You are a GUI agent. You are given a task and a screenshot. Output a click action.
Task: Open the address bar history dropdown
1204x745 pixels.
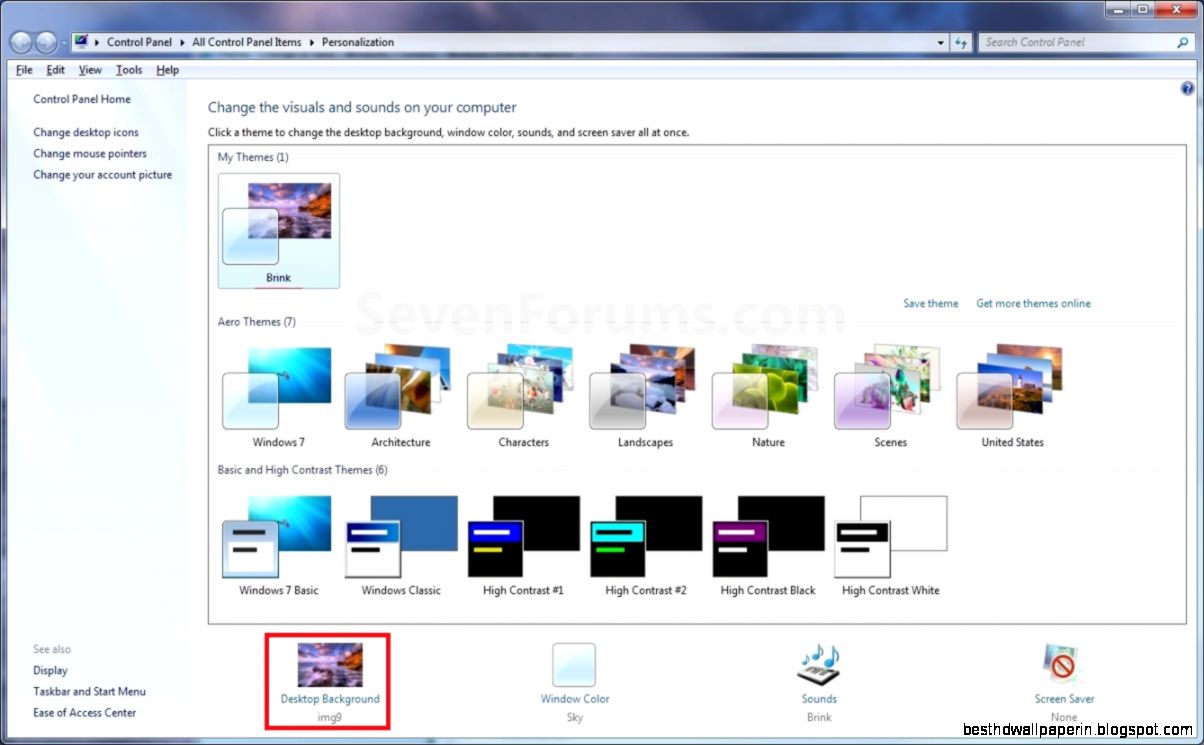point(939,42)
